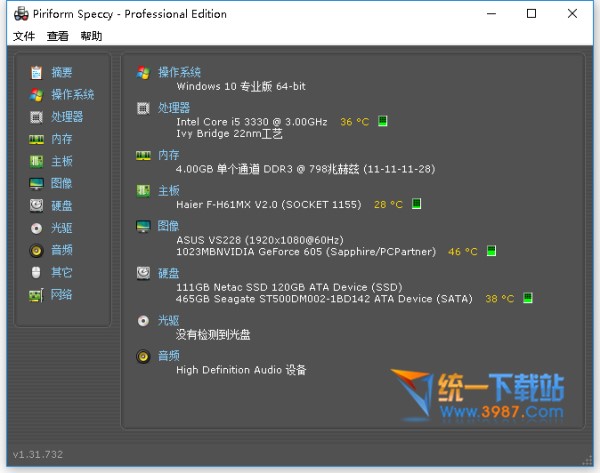Follow the 图像 heading link in summary

click(x=169, y=226)
